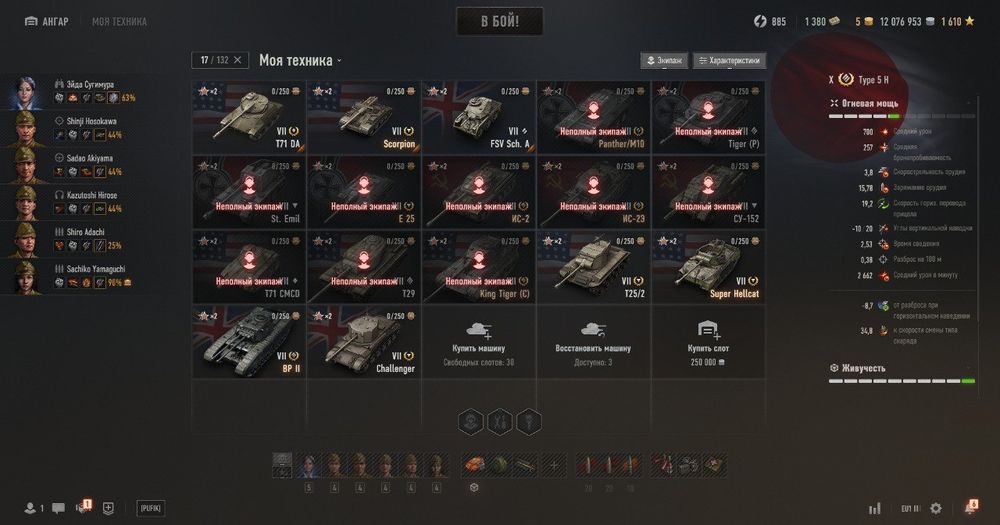This screenshot has width=1000, height=525.
Task: Click the skull directive slot hexagon
Action: point(471,422)
